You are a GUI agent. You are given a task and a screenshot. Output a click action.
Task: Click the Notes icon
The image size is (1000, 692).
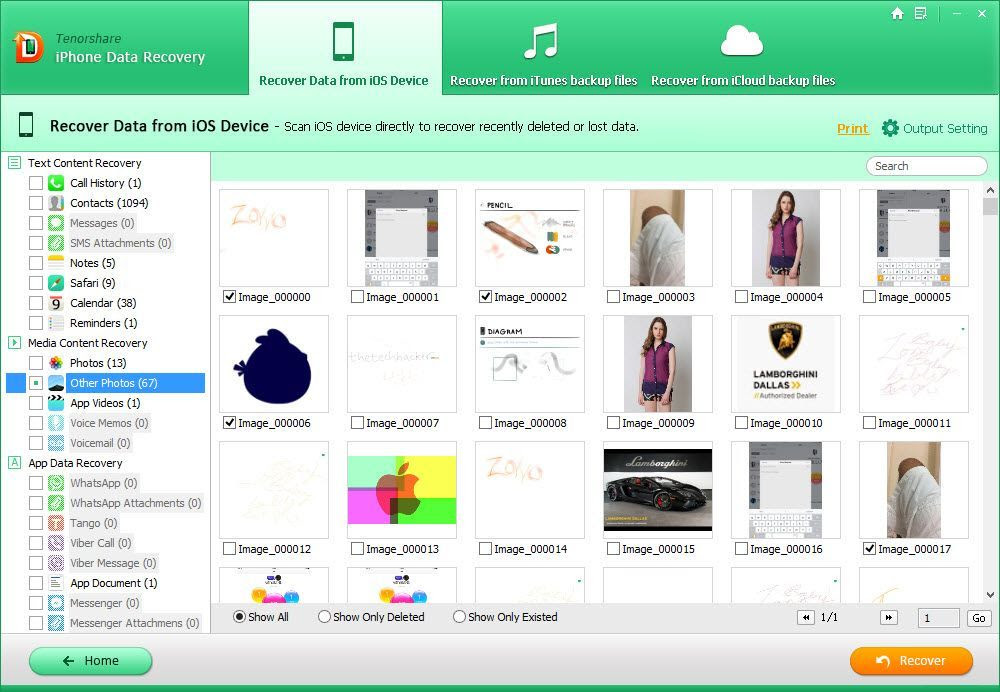point(56,263)
